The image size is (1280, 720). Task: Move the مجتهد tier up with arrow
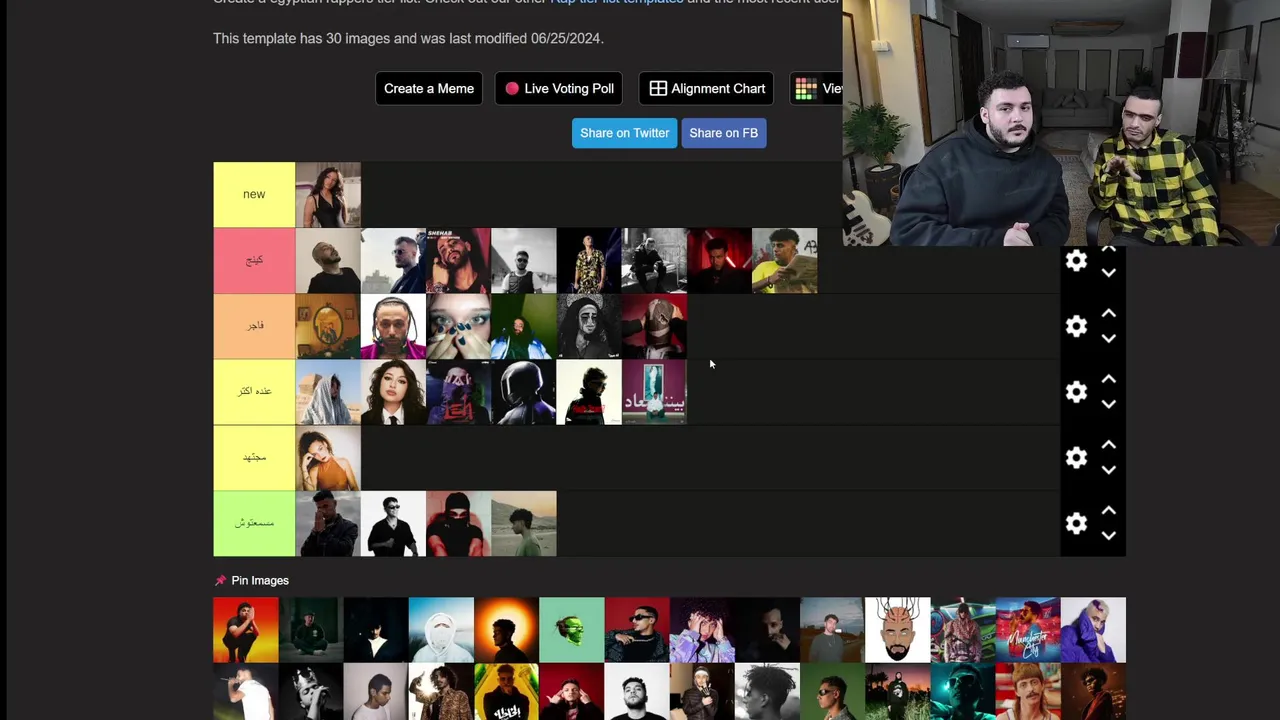click(x=1108, y=445)
